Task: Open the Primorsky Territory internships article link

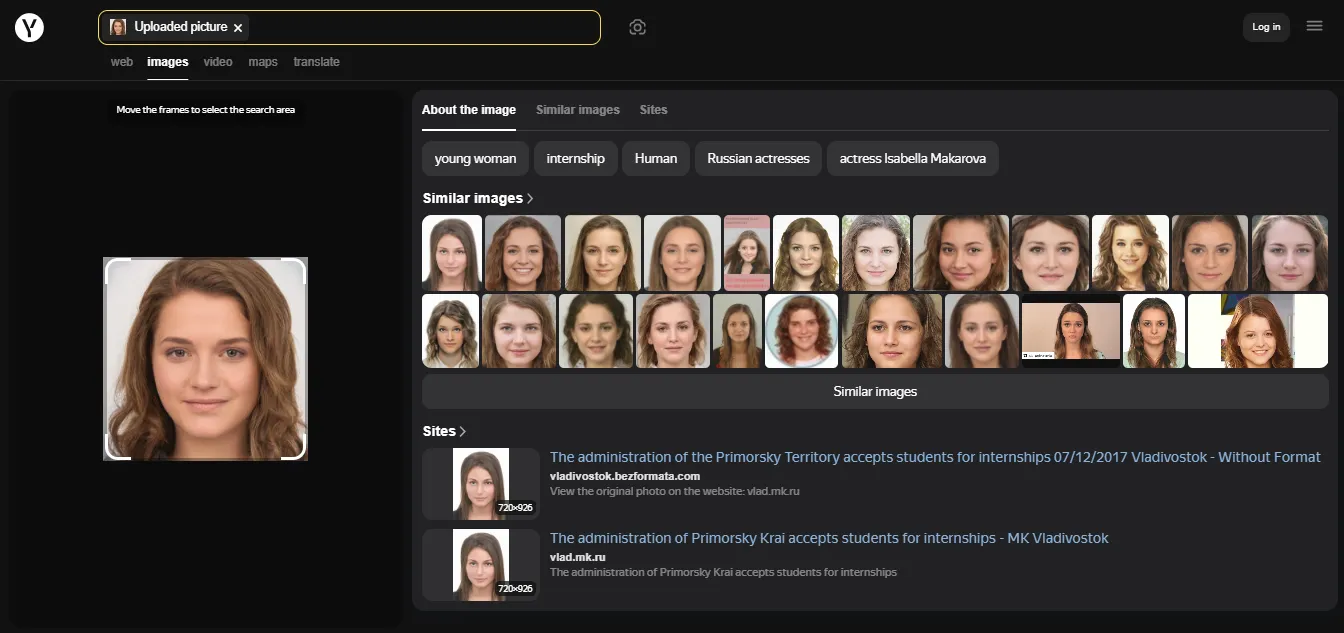Action: coord(934,457)
